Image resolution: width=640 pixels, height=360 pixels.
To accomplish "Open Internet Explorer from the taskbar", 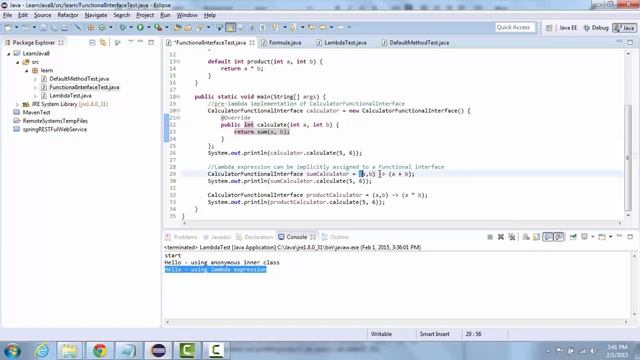I will click(x=42, y=350).
